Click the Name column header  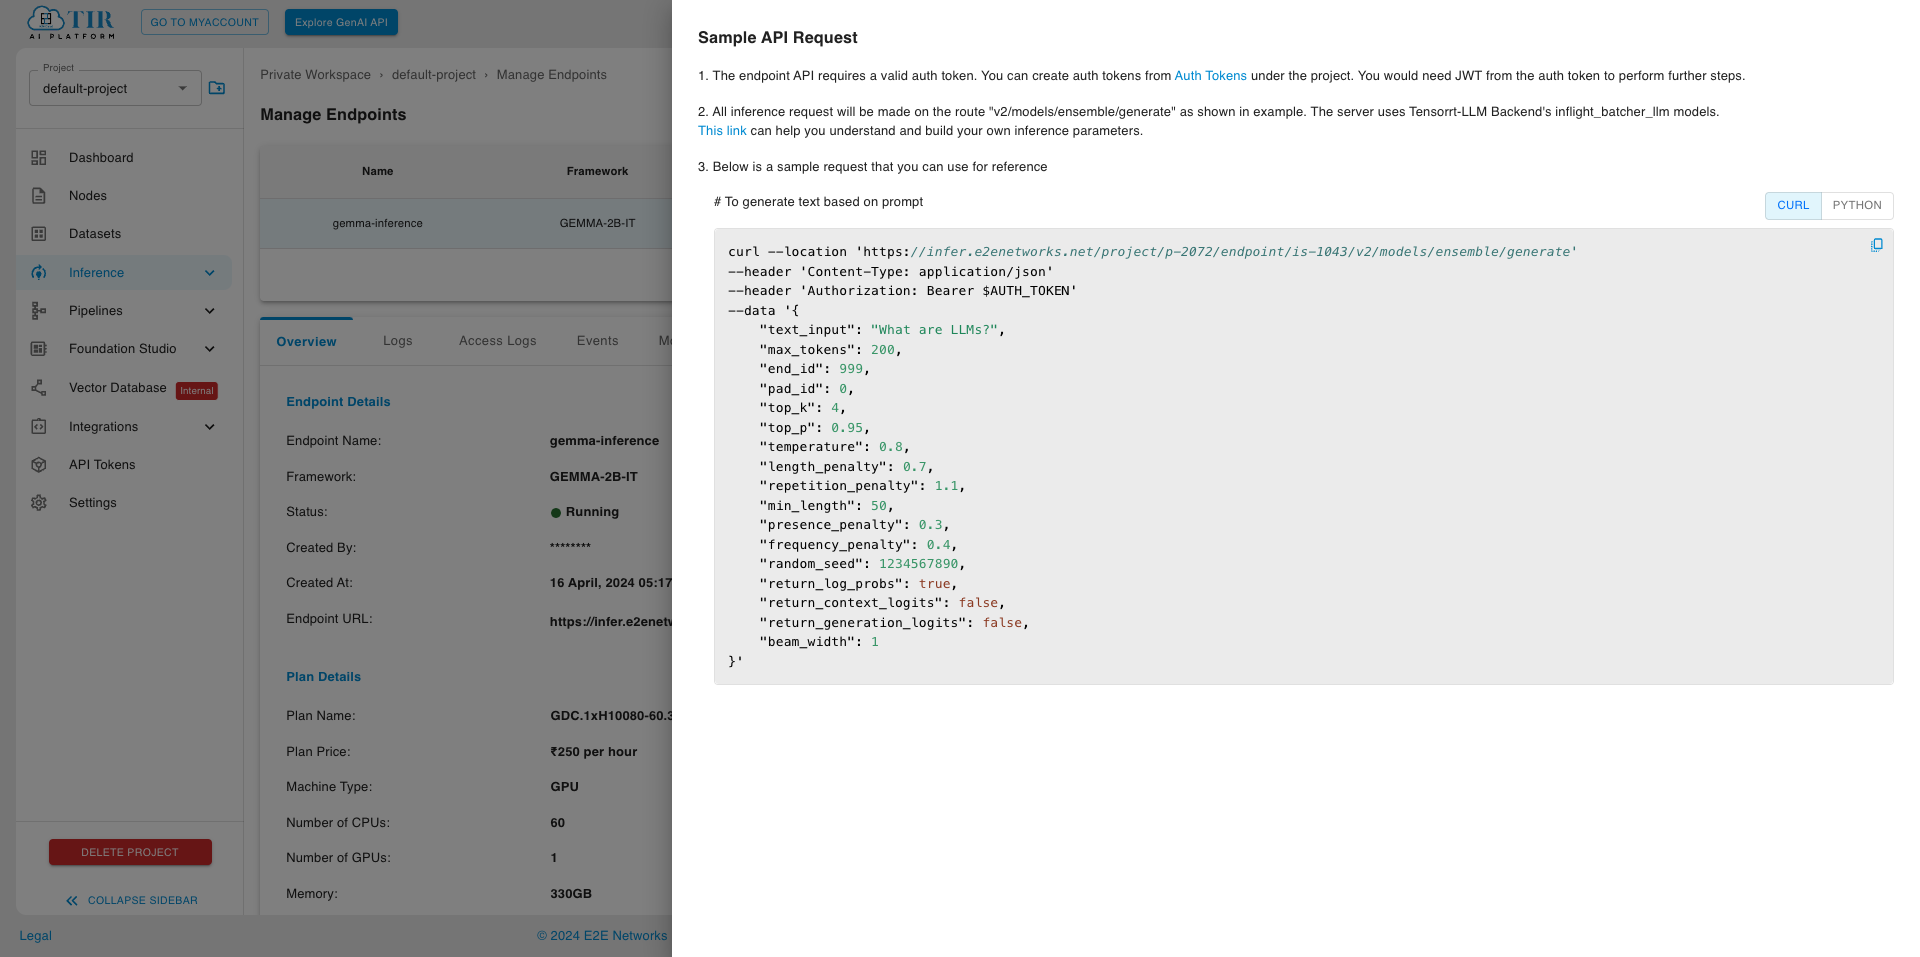(x=377, y=172)
